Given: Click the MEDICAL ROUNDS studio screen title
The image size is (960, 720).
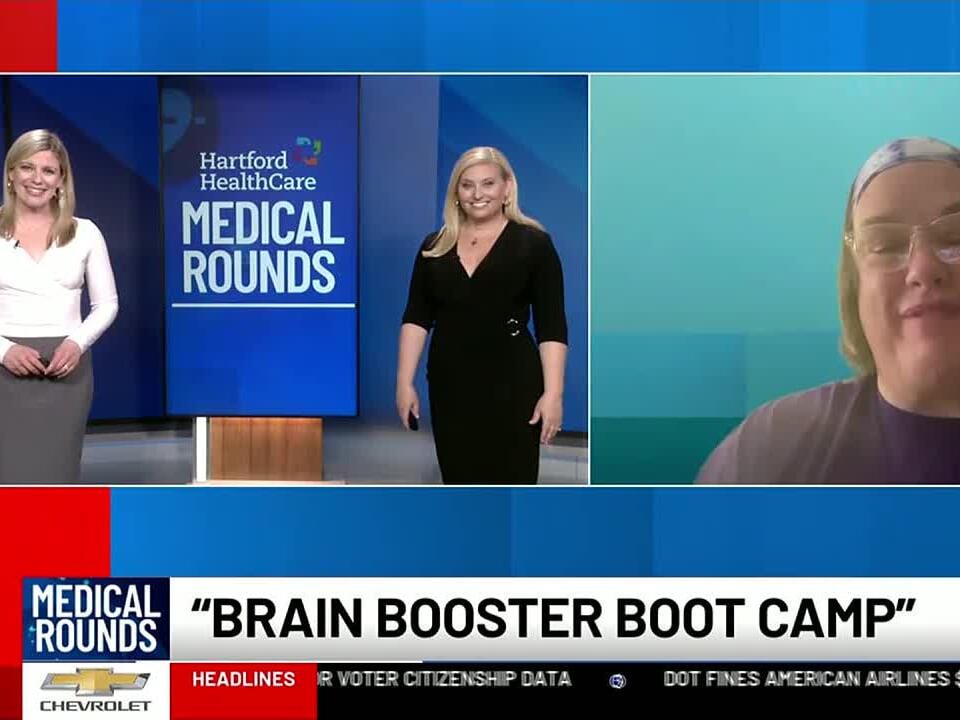Looking at the screenshot, I should click(263, 247).
